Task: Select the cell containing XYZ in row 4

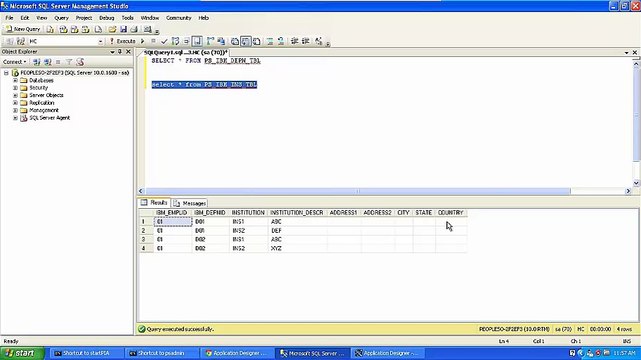Action: [x=297, y=248]
